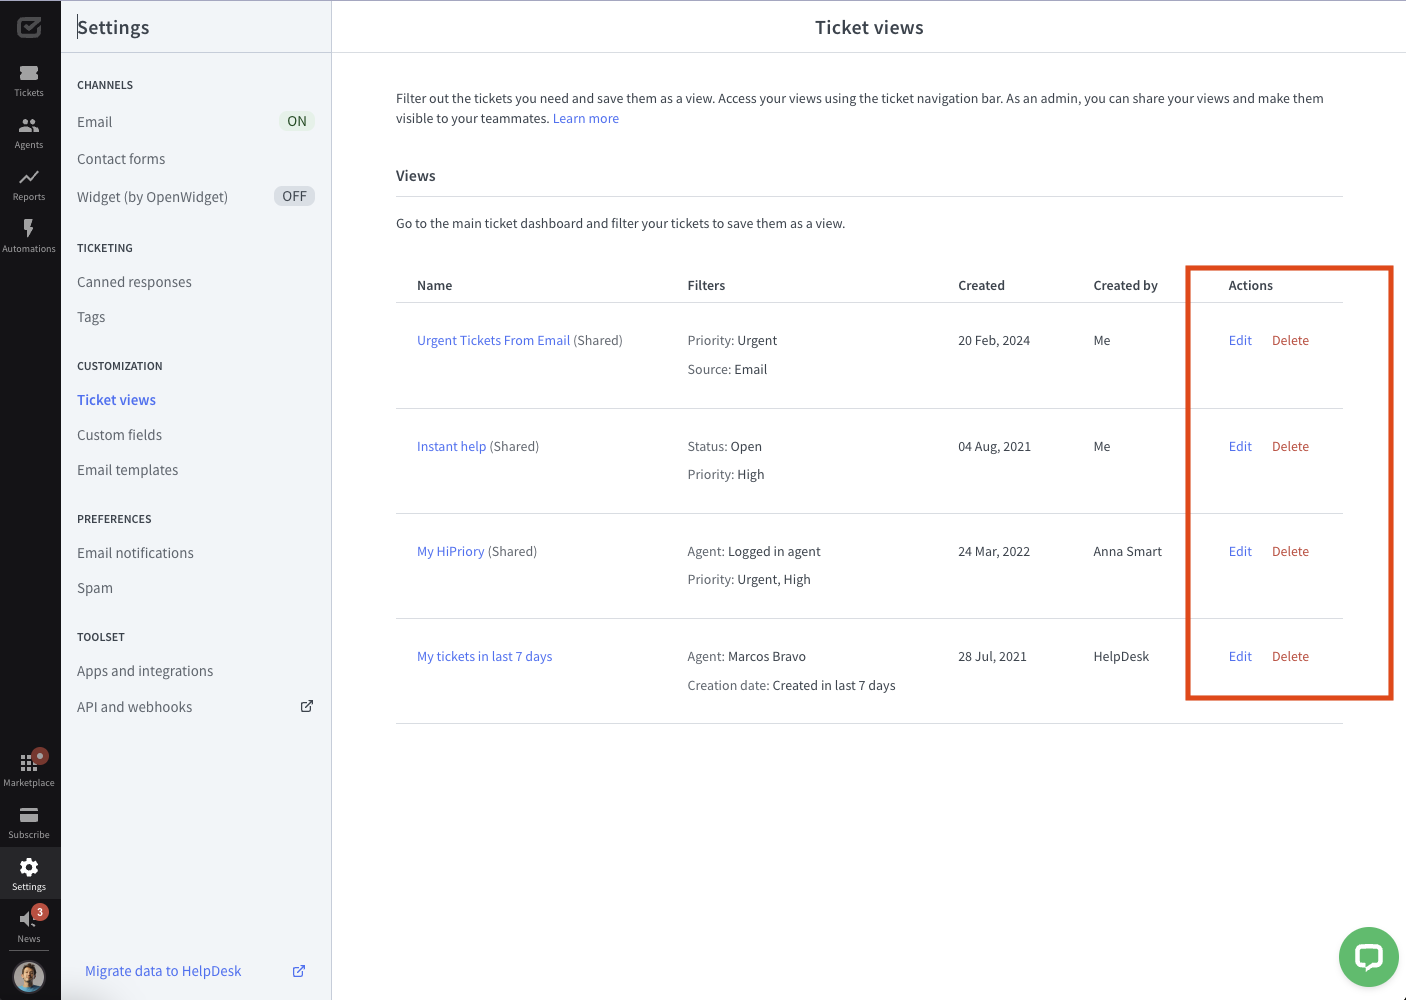Click the user avatar picture
The width and height of the screenshot is (1406, 1000).
pos(29,976)
